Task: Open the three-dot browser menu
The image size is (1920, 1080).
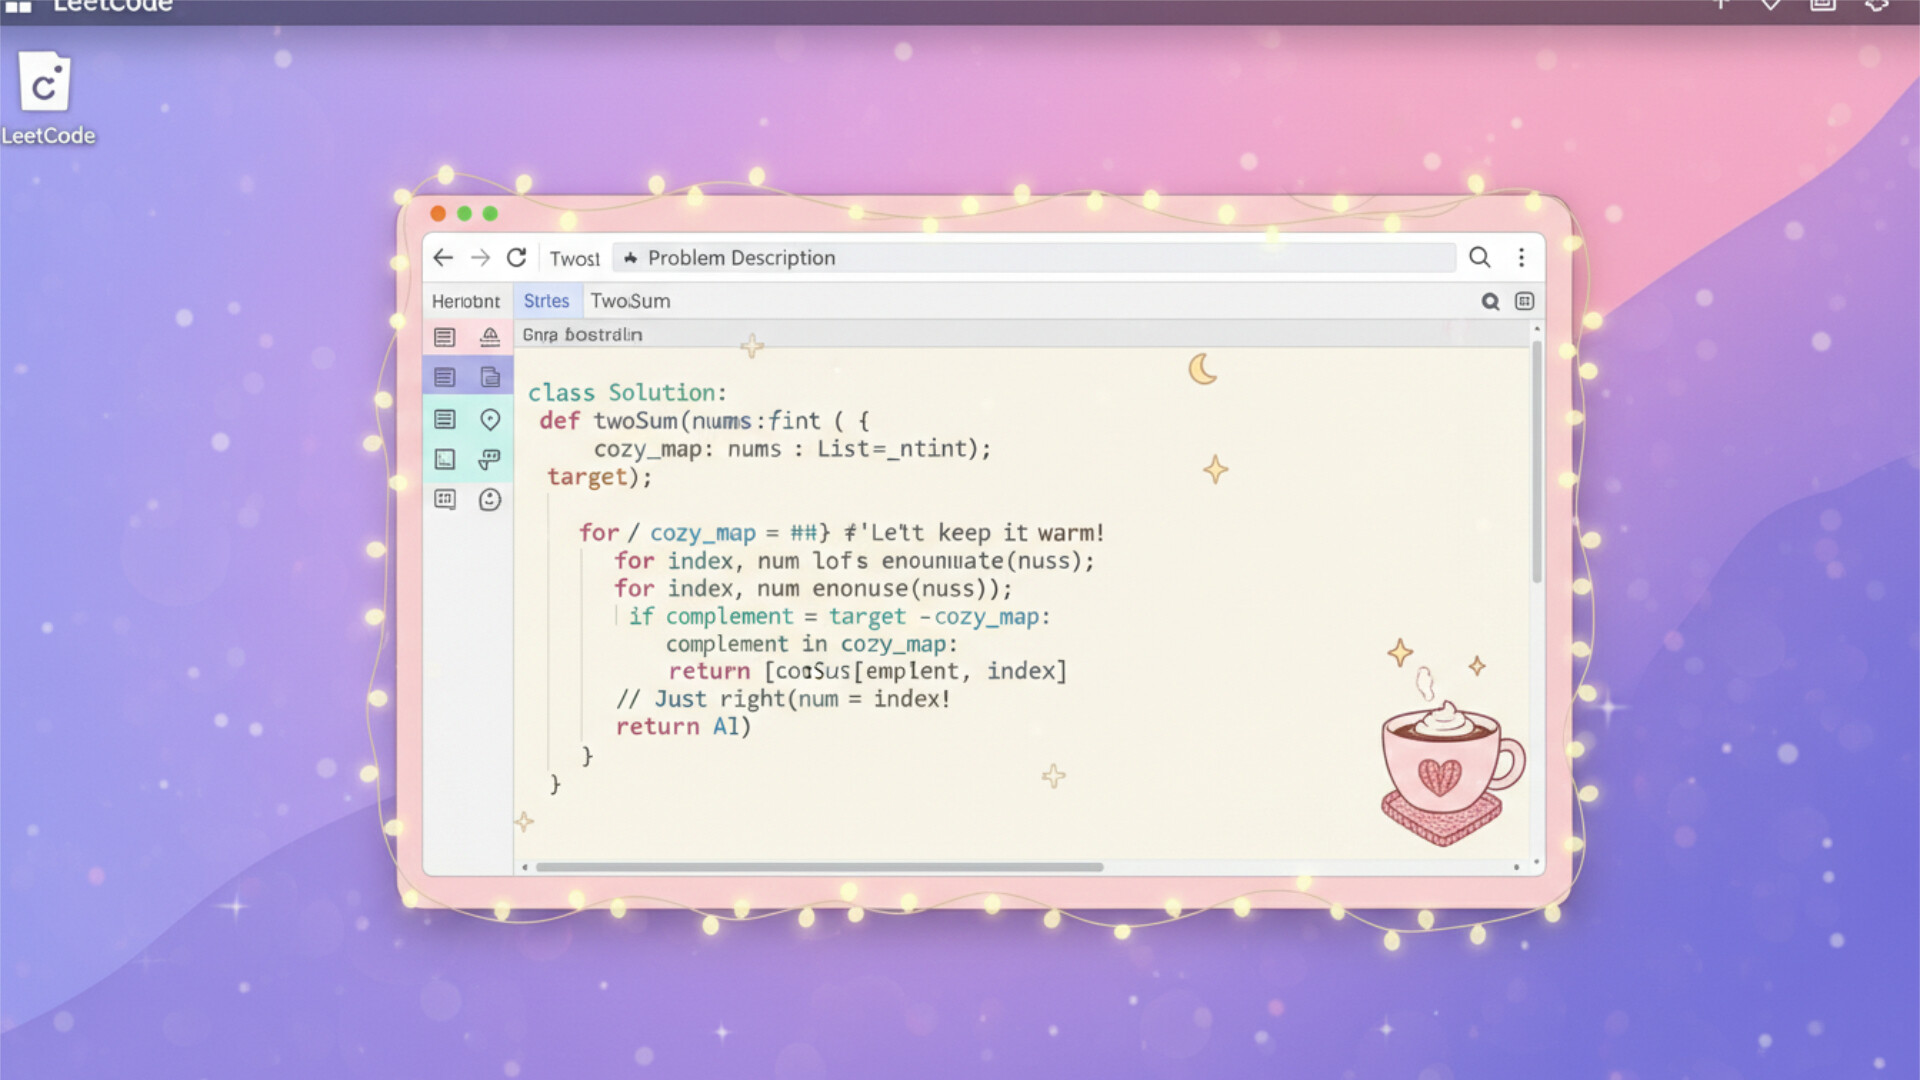Action: pos(1522,257)
